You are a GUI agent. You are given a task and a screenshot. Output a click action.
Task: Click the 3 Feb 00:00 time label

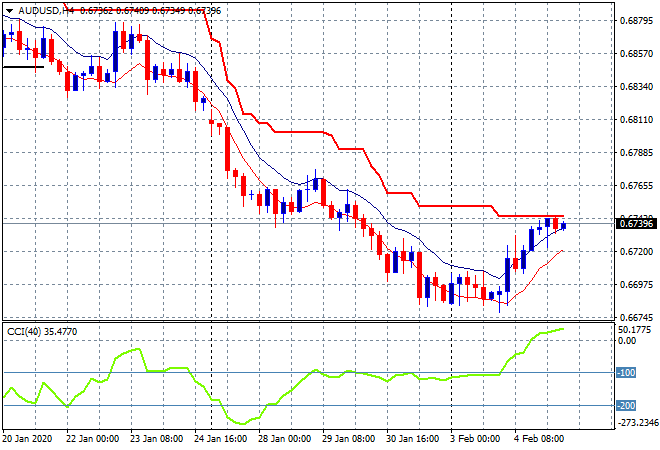pos(476,439)
